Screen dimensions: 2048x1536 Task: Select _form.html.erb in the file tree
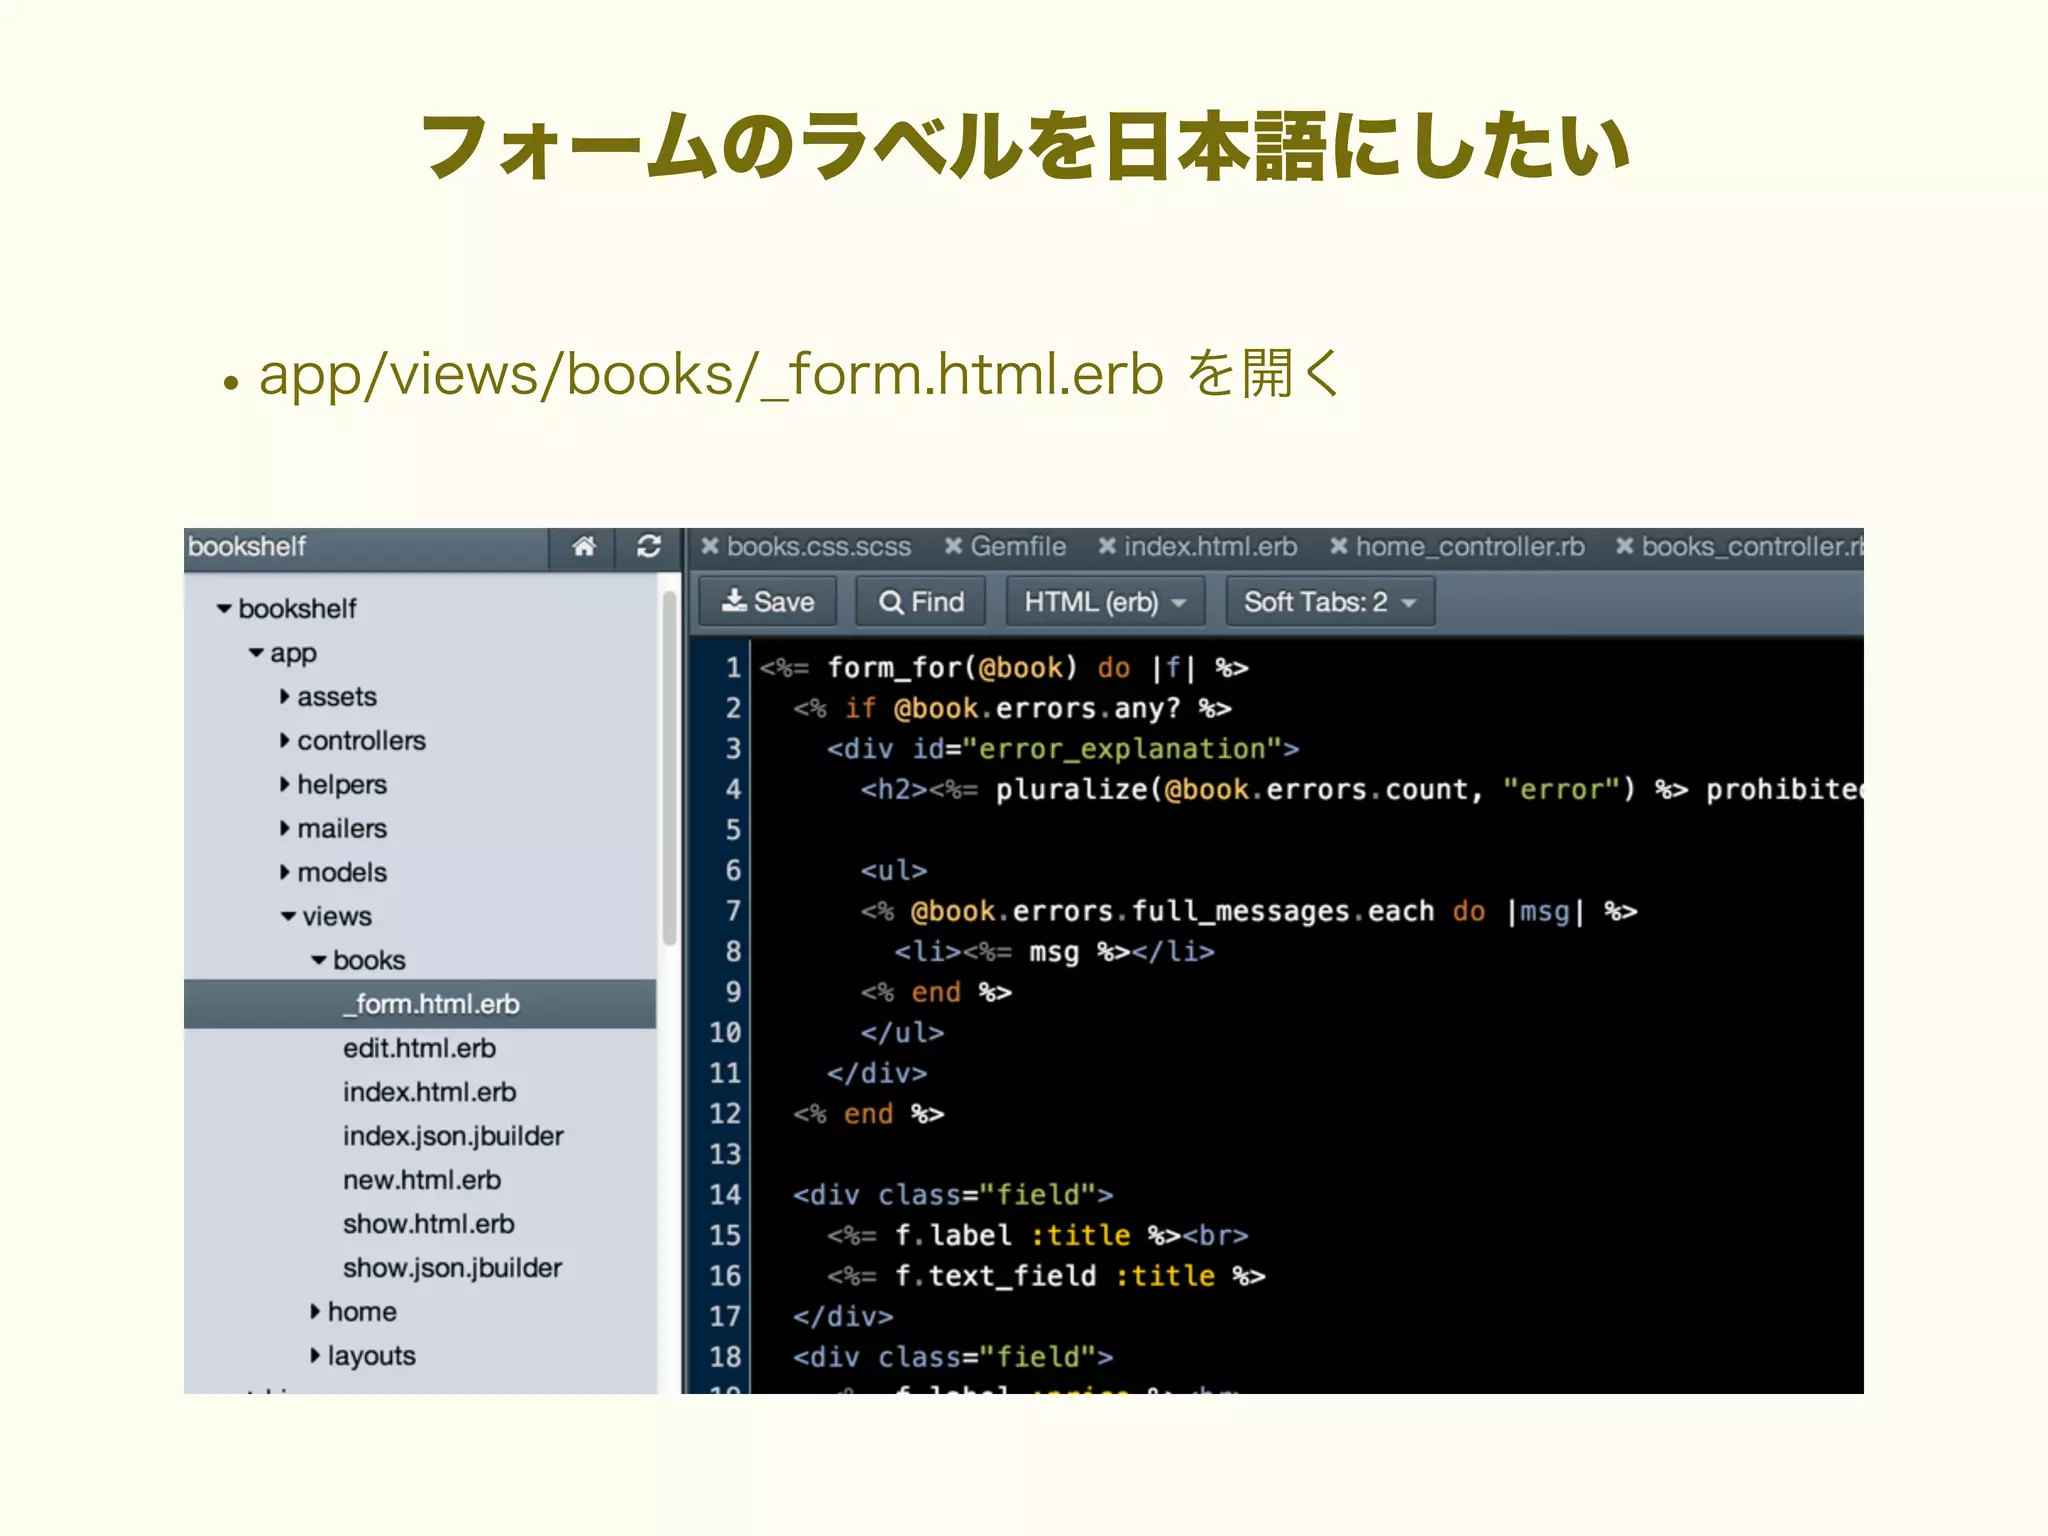420,1004
